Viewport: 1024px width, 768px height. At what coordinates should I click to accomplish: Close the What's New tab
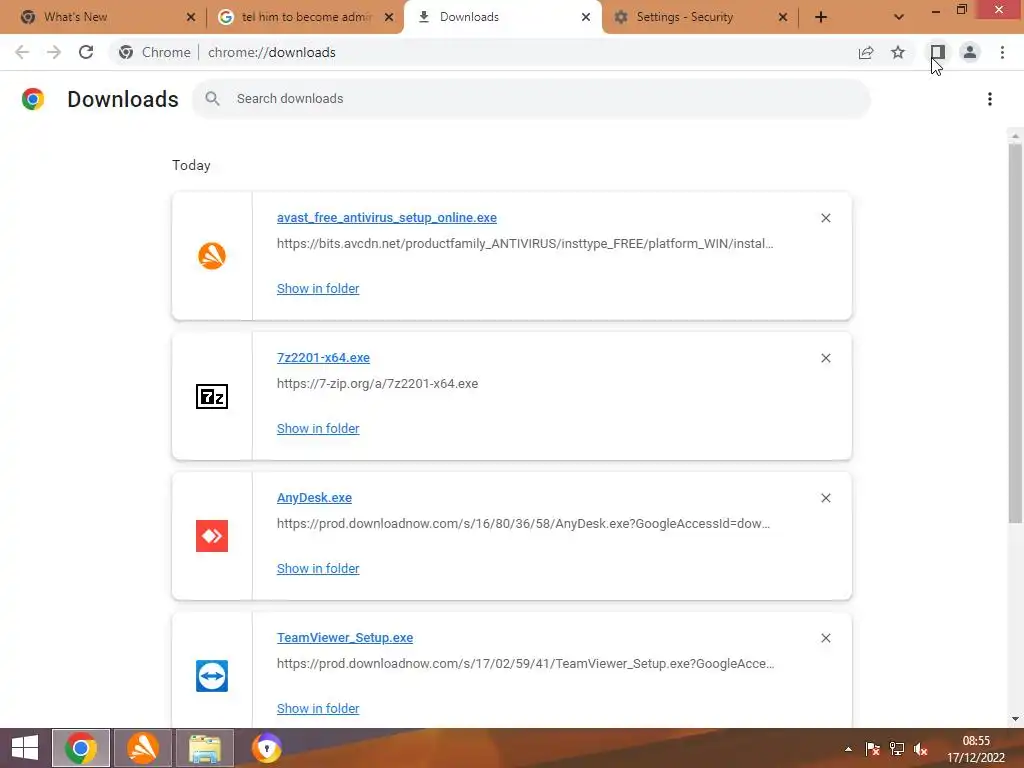pos(191,17)
